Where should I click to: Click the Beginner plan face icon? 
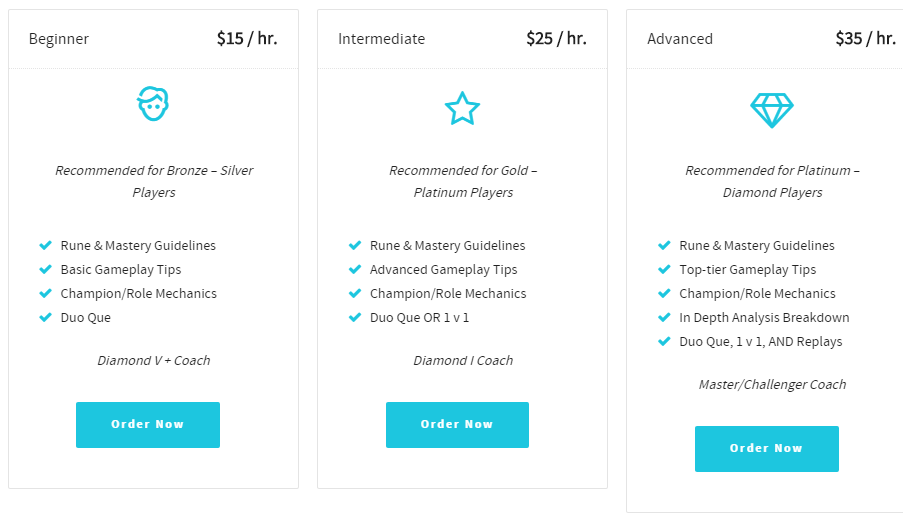click(153, 104)
